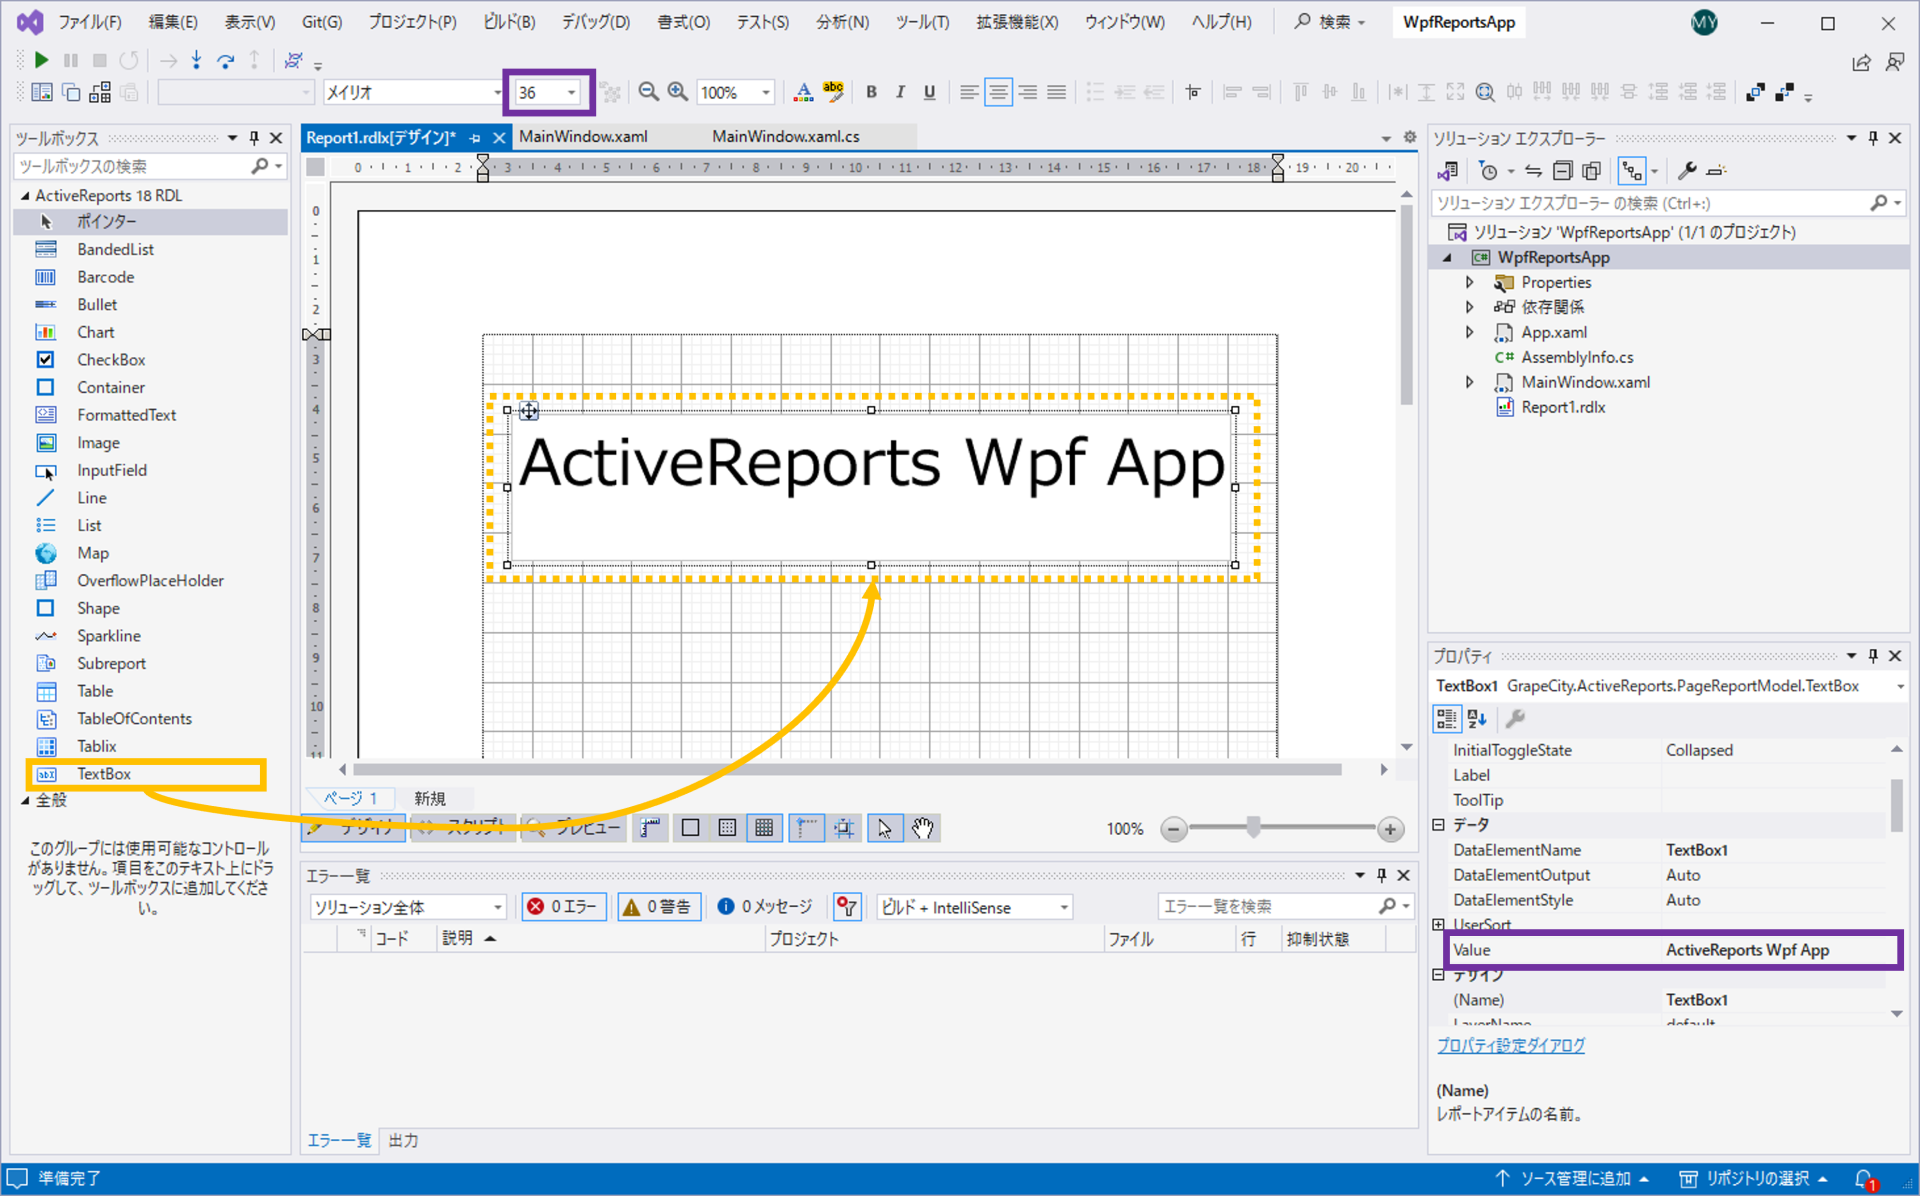Image resolution: width=1920 pixels, height=1196 pixels.
Task: Open the プロパティ設定ダイアログ link
Action: (x=1510, y=1045)
